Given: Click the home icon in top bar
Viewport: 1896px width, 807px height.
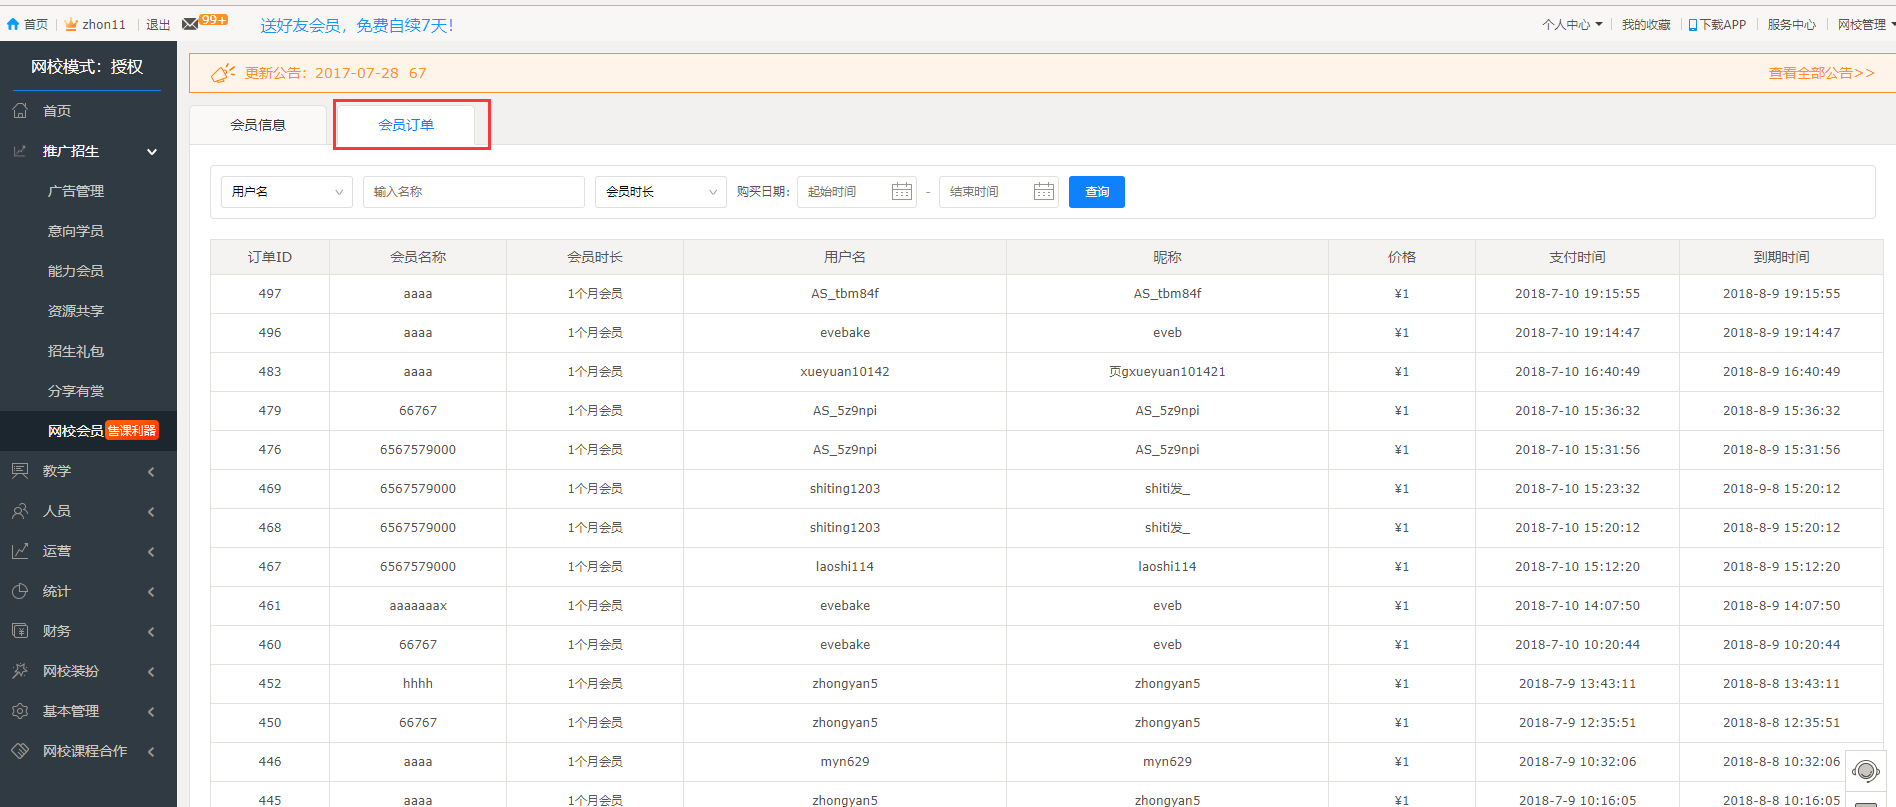Looking at the screenshot, I should (x=13, y=24).
